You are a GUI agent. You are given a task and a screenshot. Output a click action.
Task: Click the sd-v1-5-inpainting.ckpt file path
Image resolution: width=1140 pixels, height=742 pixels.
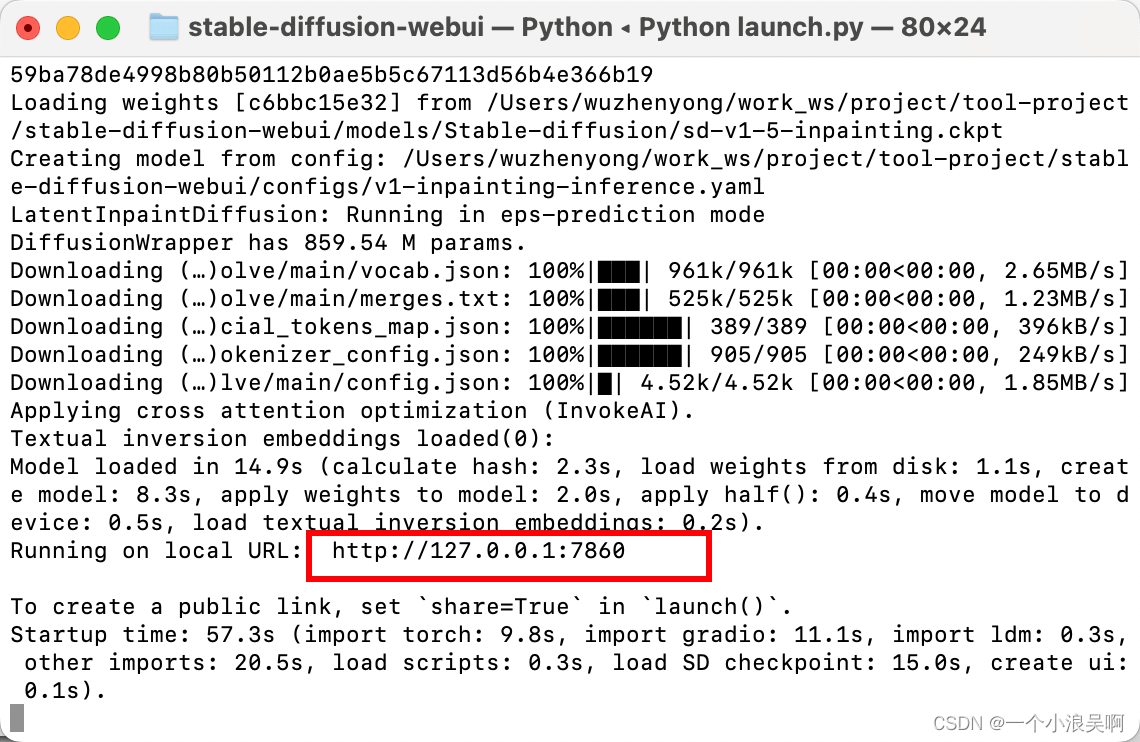pos(506,131)
